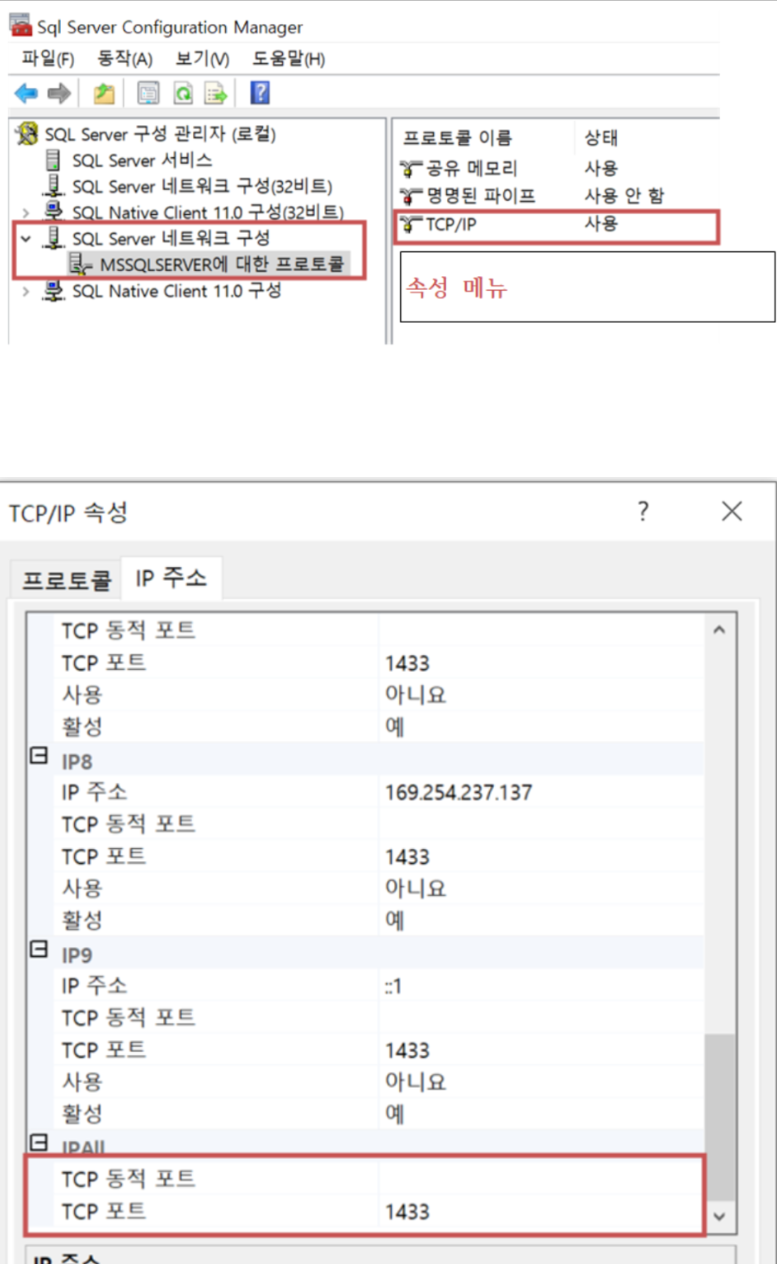Screen dimensions: 777x1264
Task: Click the 사용 안 함 status cell
Action: pyautogui.click(x=624, y=195)
